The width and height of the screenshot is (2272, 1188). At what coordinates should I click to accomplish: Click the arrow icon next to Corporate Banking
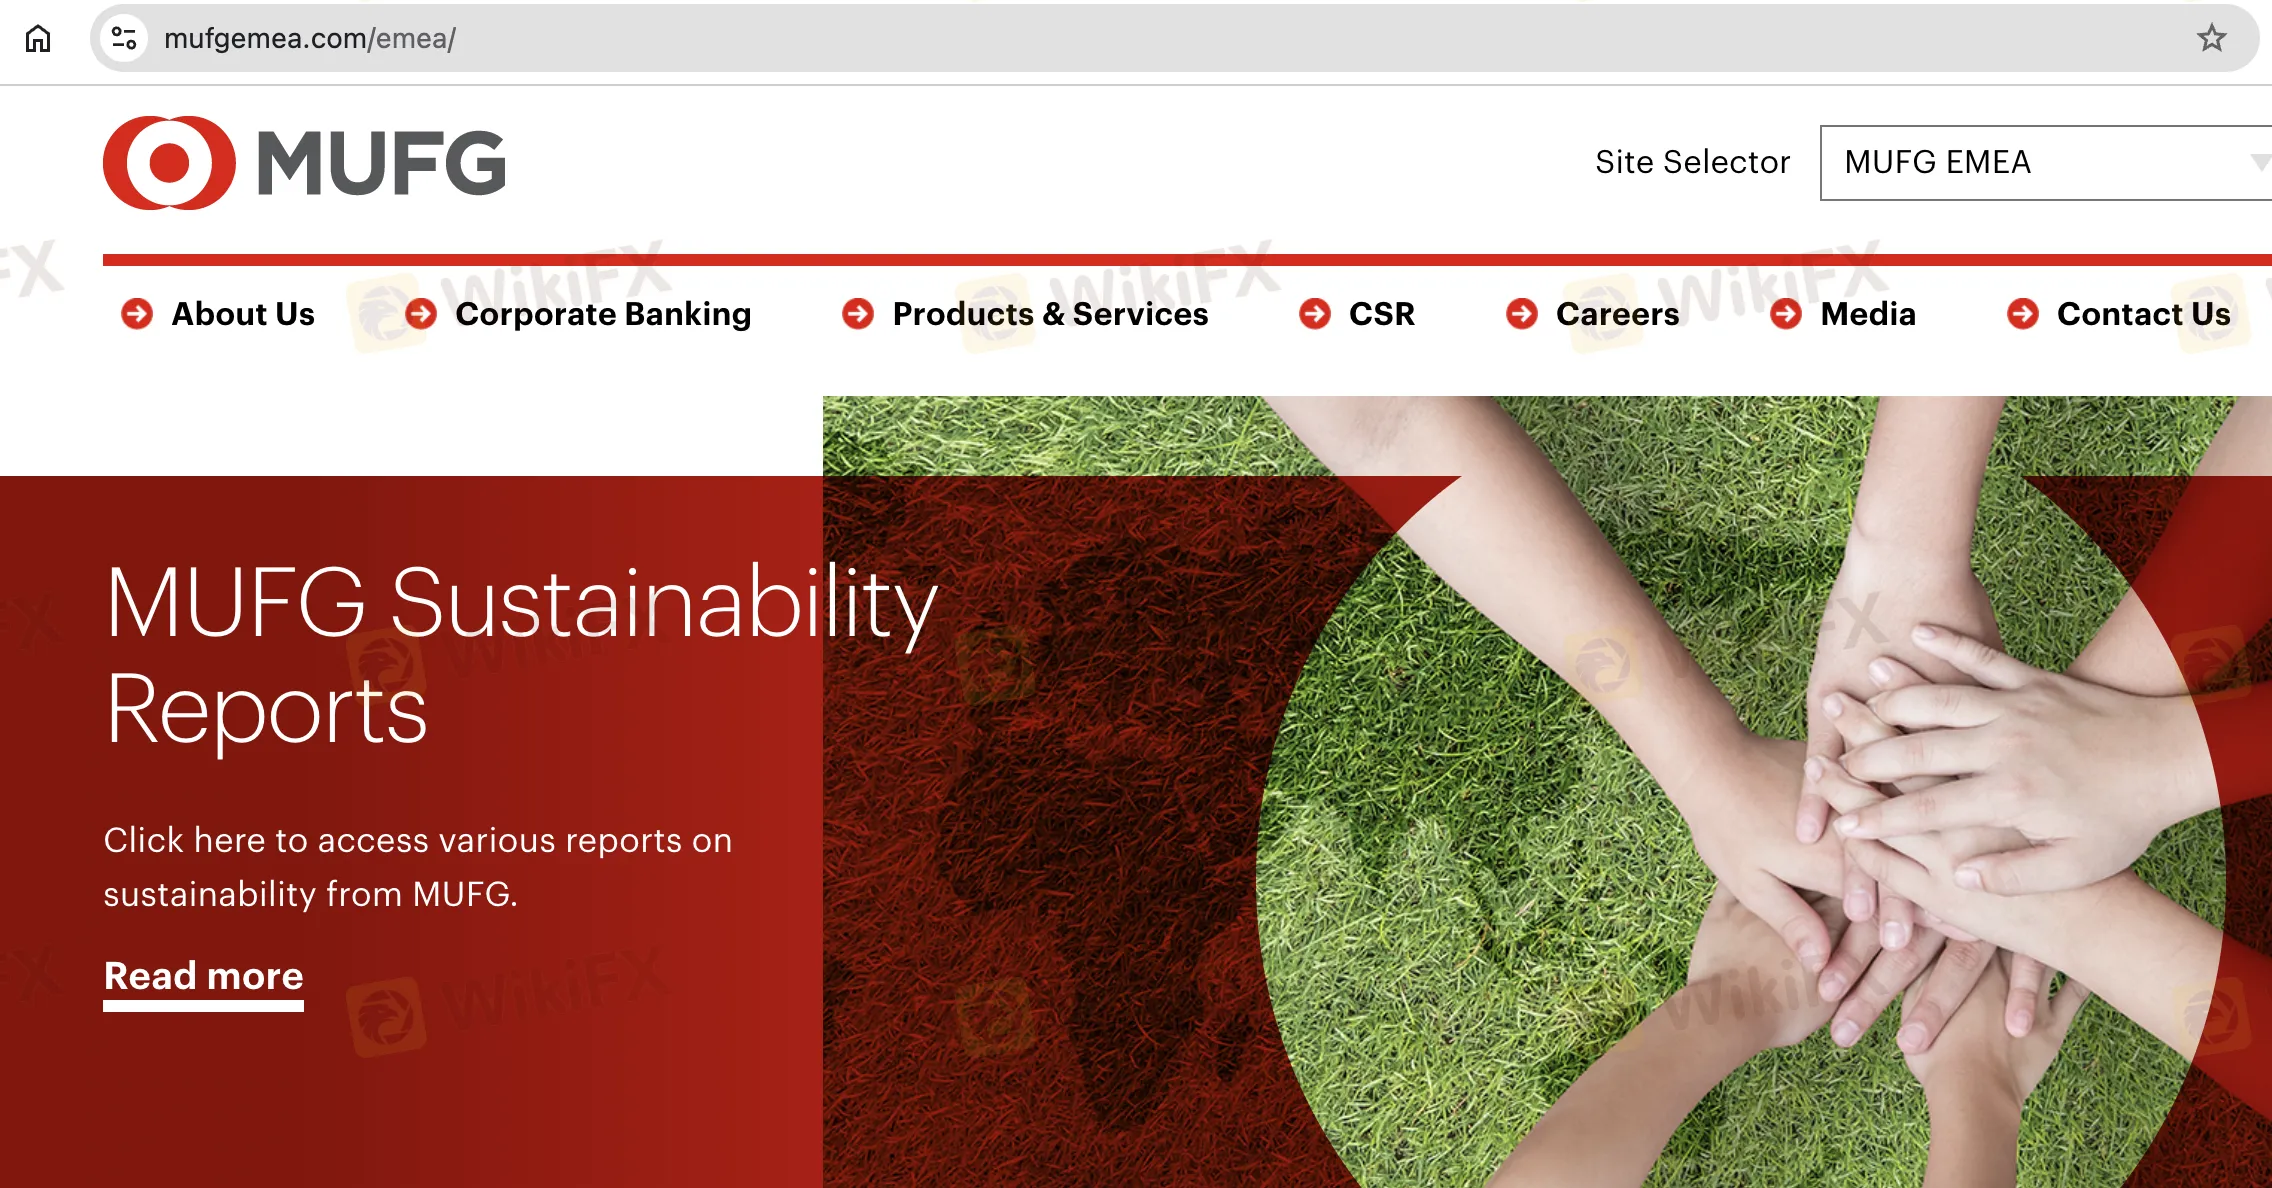(x=419, y=314)
